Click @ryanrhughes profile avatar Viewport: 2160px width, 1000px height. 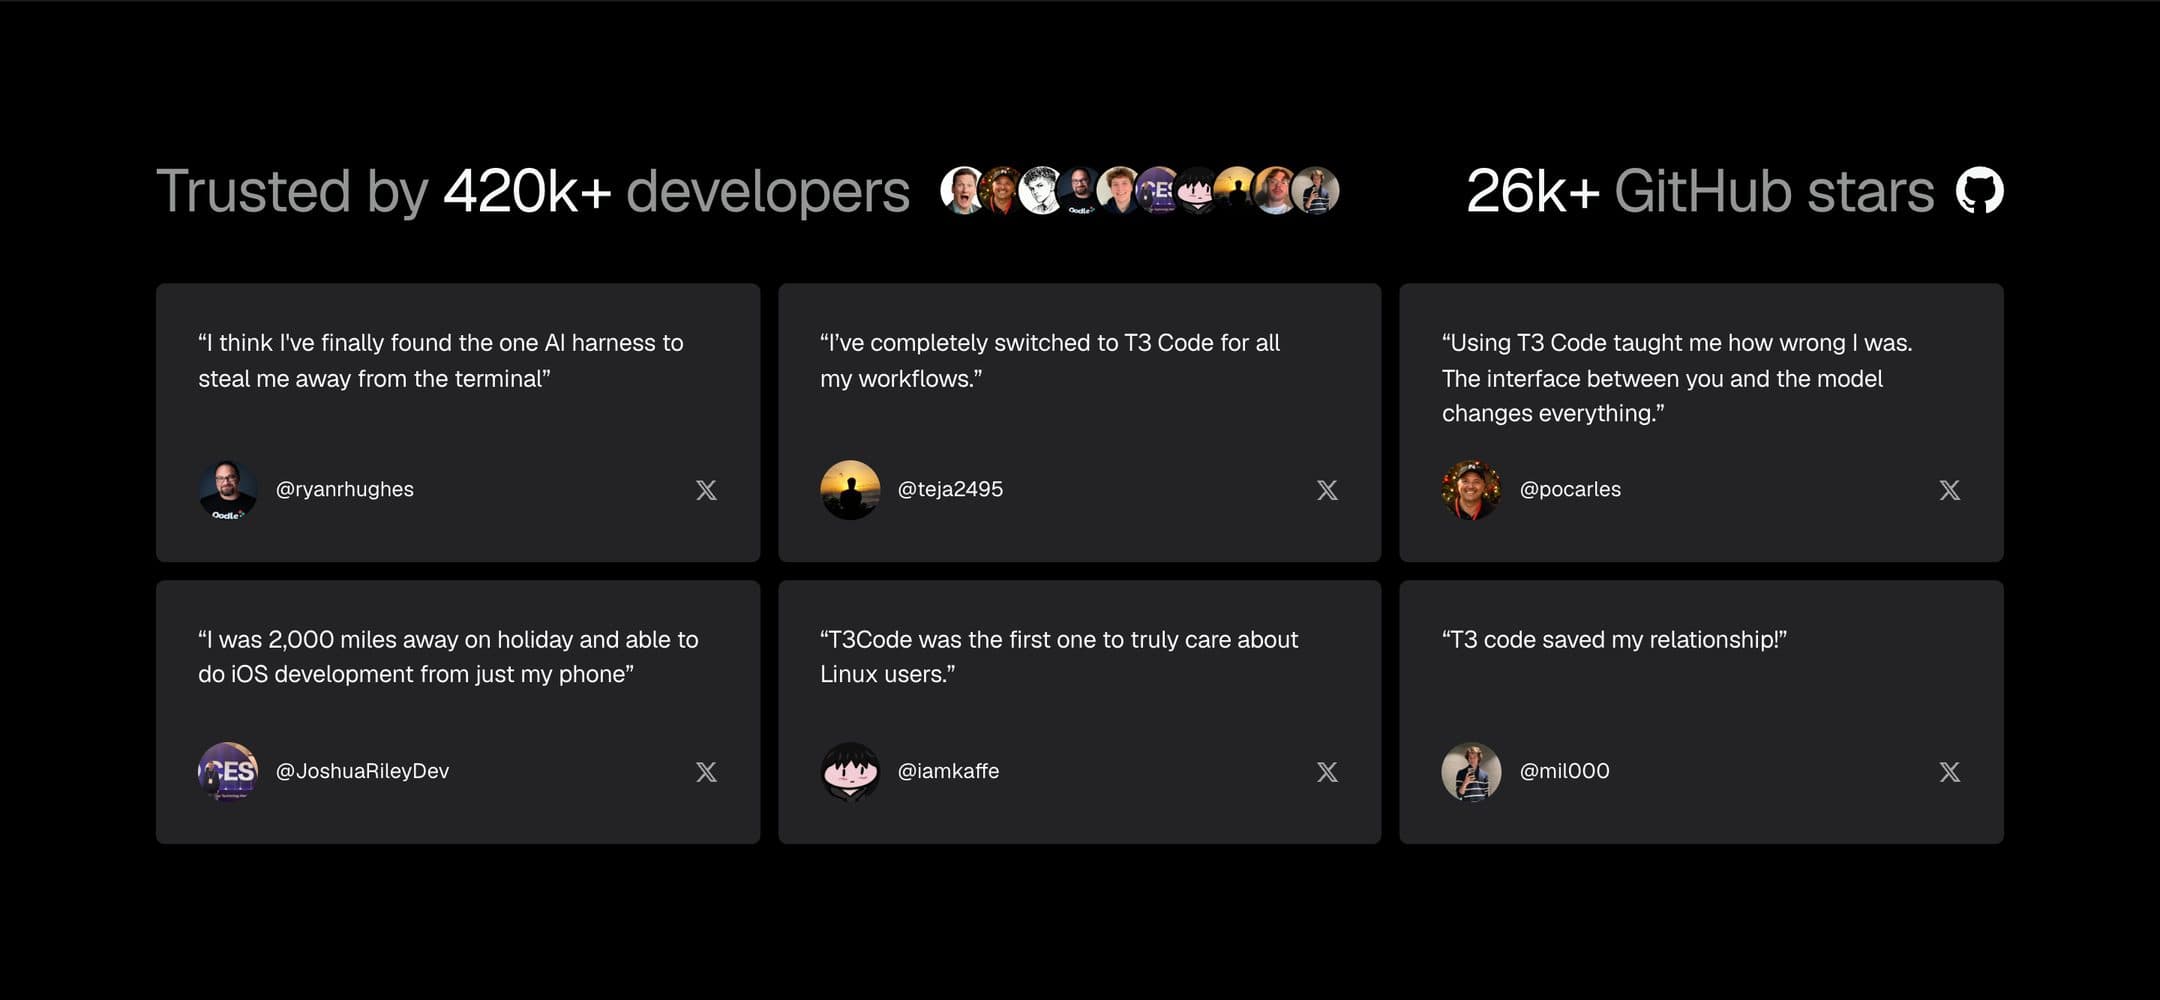pos(228,490)
